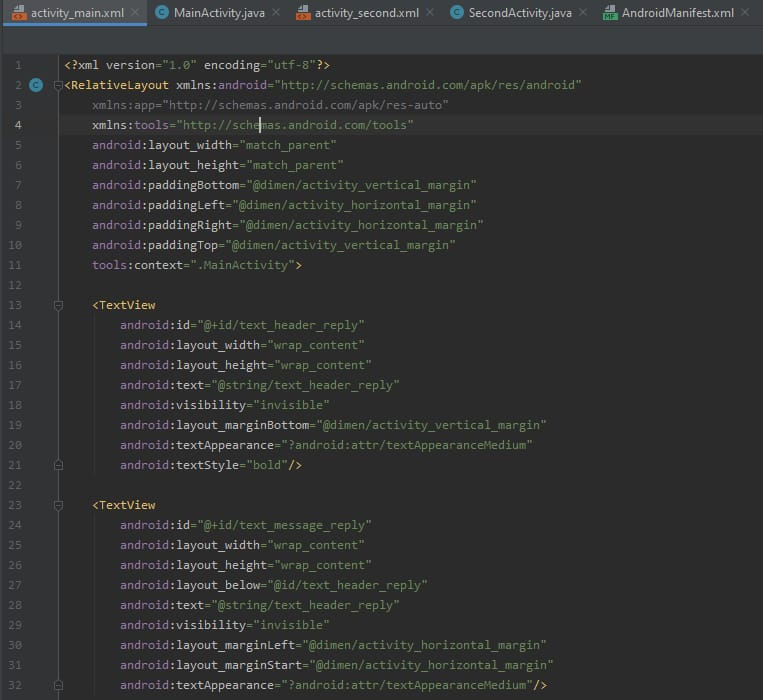Image resolution: width=763 pixels, height=700 pixels.
Task: Close the activity_main.xml tab
Action: point(135,12)
